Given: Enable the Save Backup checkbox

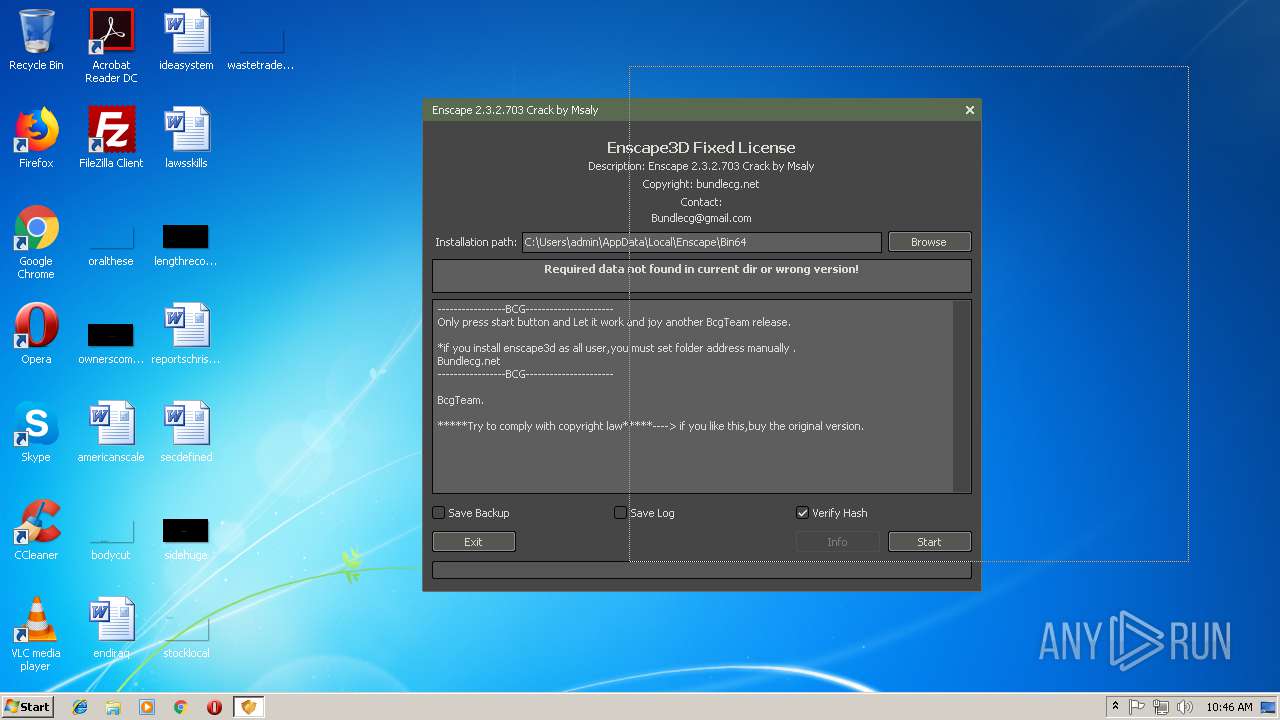Looking at the screenshot, I should coord(439,513).
